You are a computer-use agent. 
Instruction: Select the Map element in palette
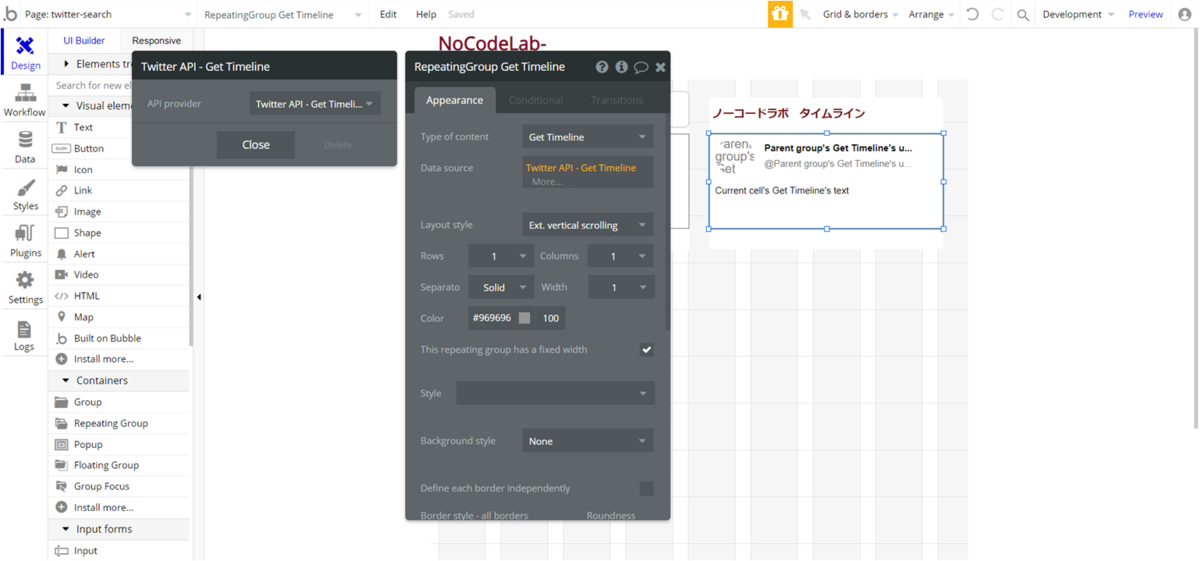tap(119, 317)
